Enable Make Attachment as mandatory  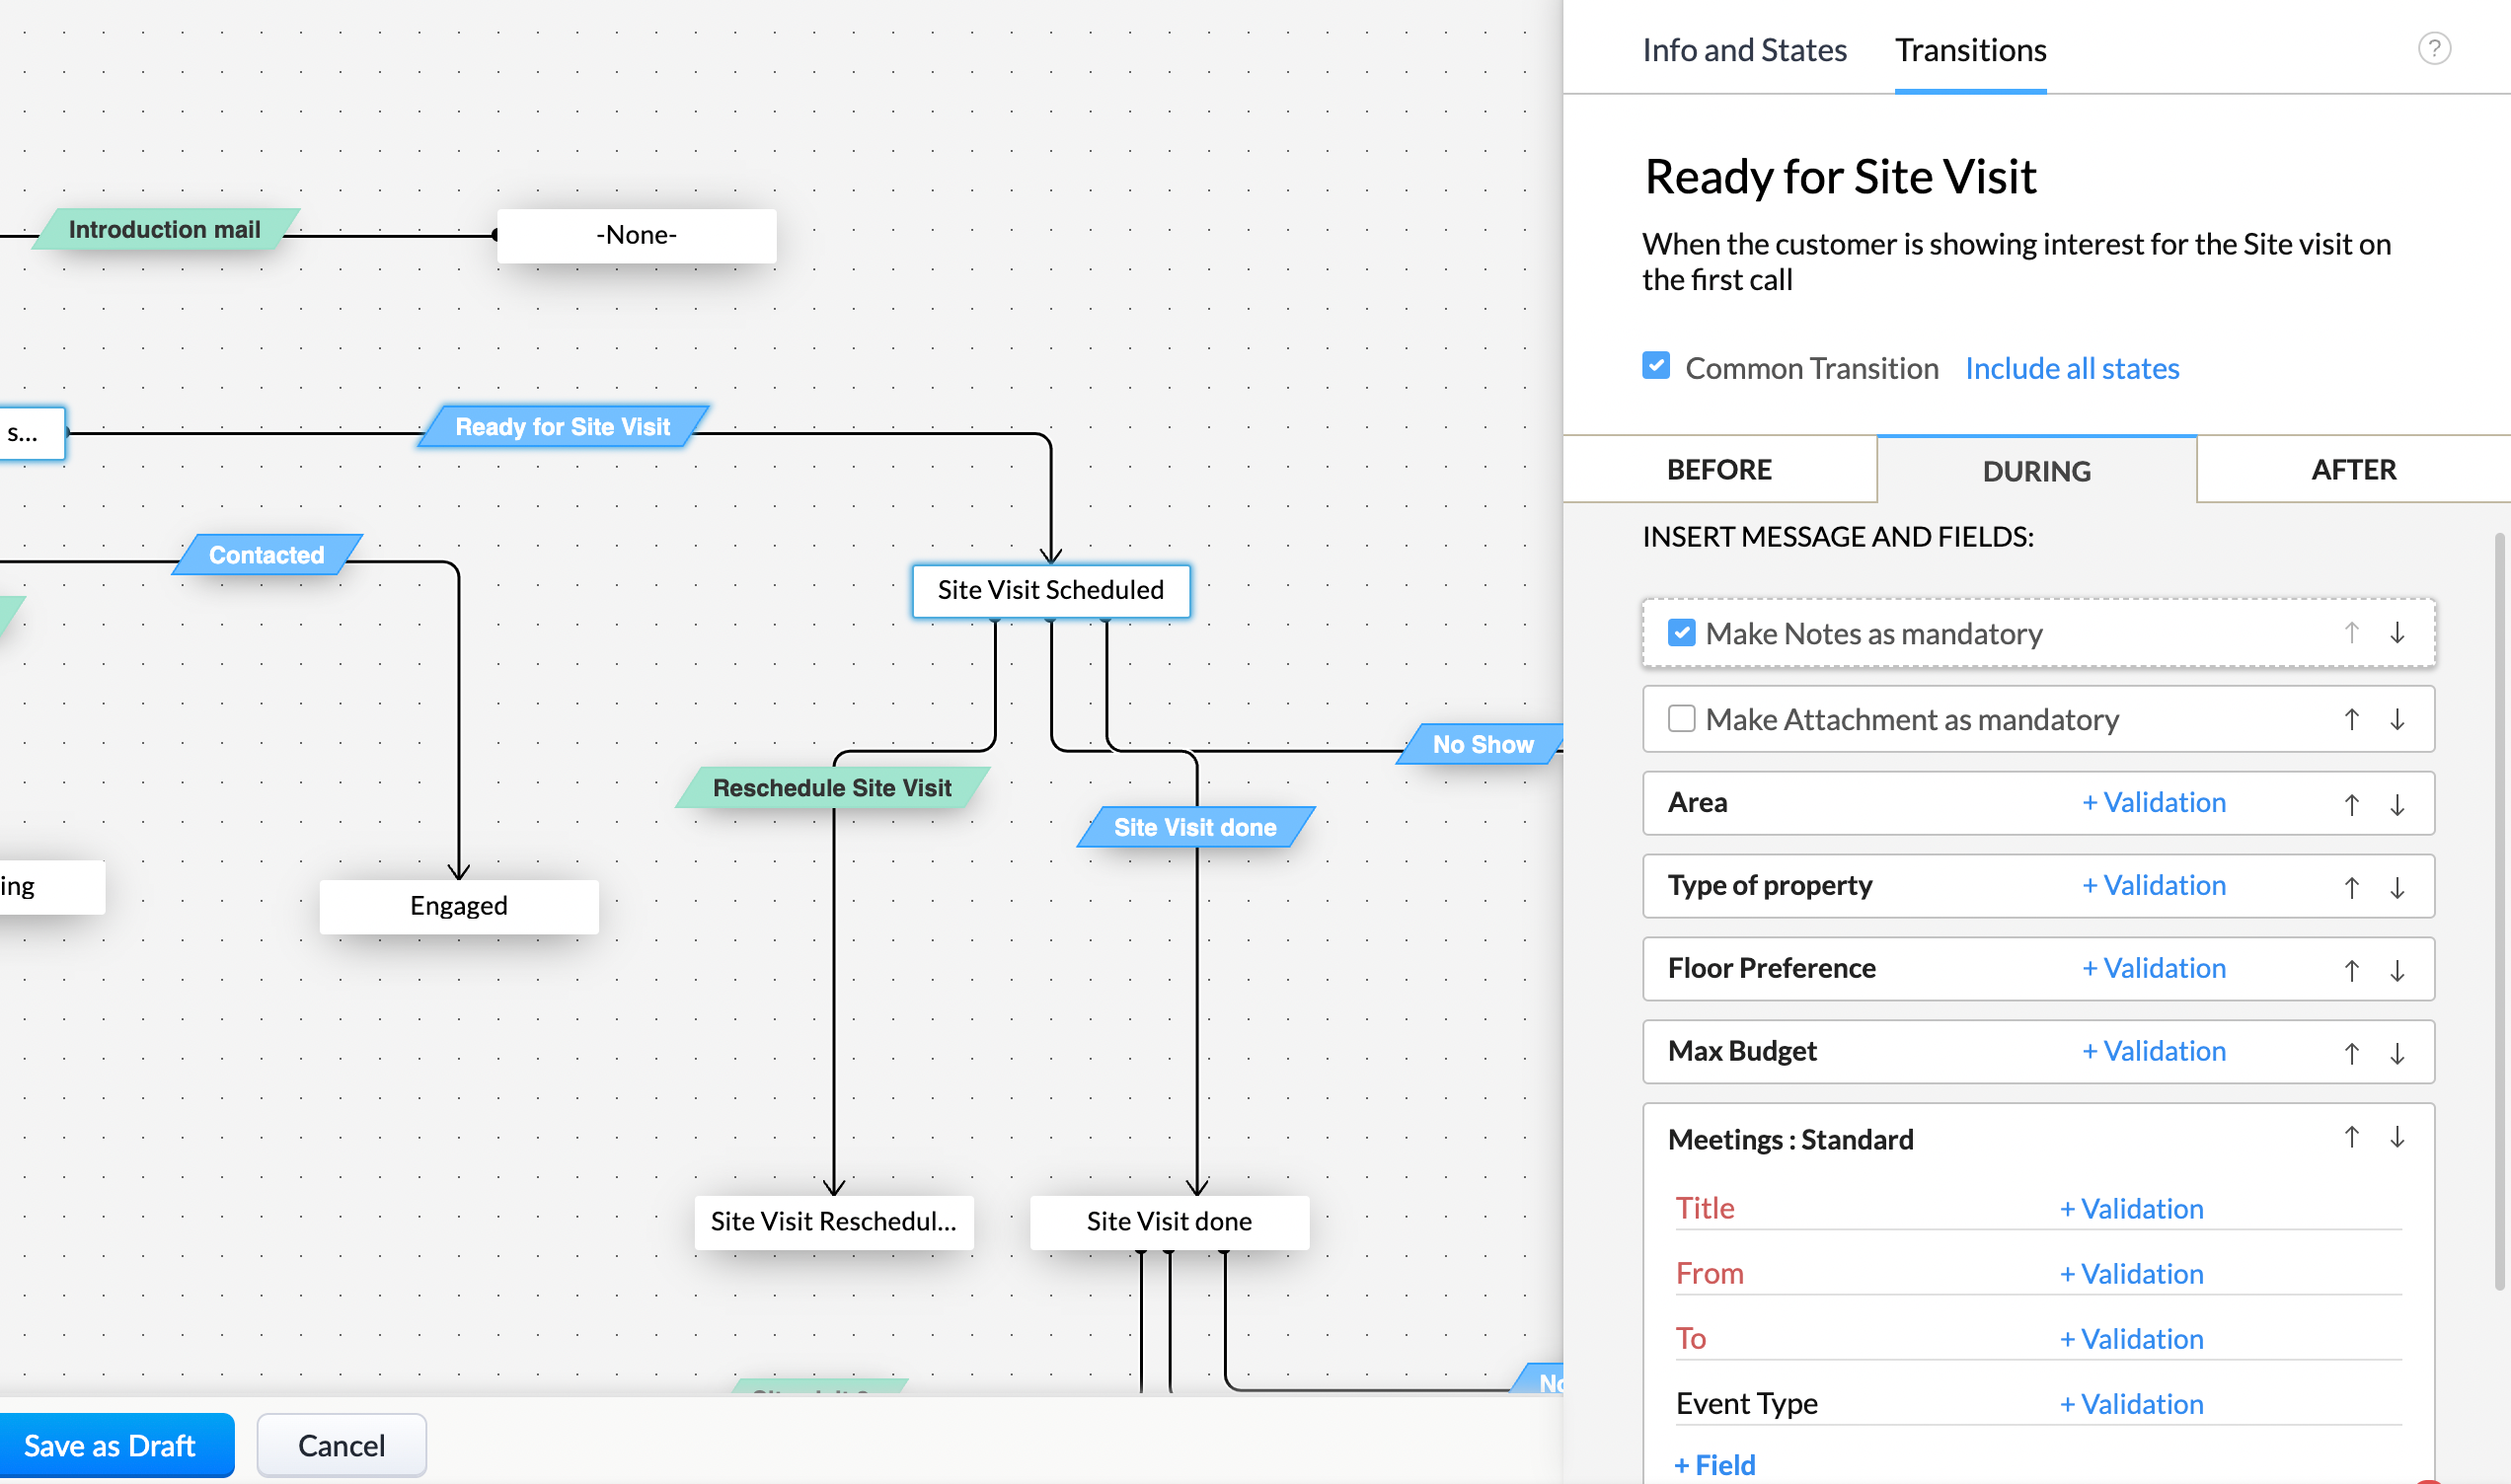pos(1681,719)
